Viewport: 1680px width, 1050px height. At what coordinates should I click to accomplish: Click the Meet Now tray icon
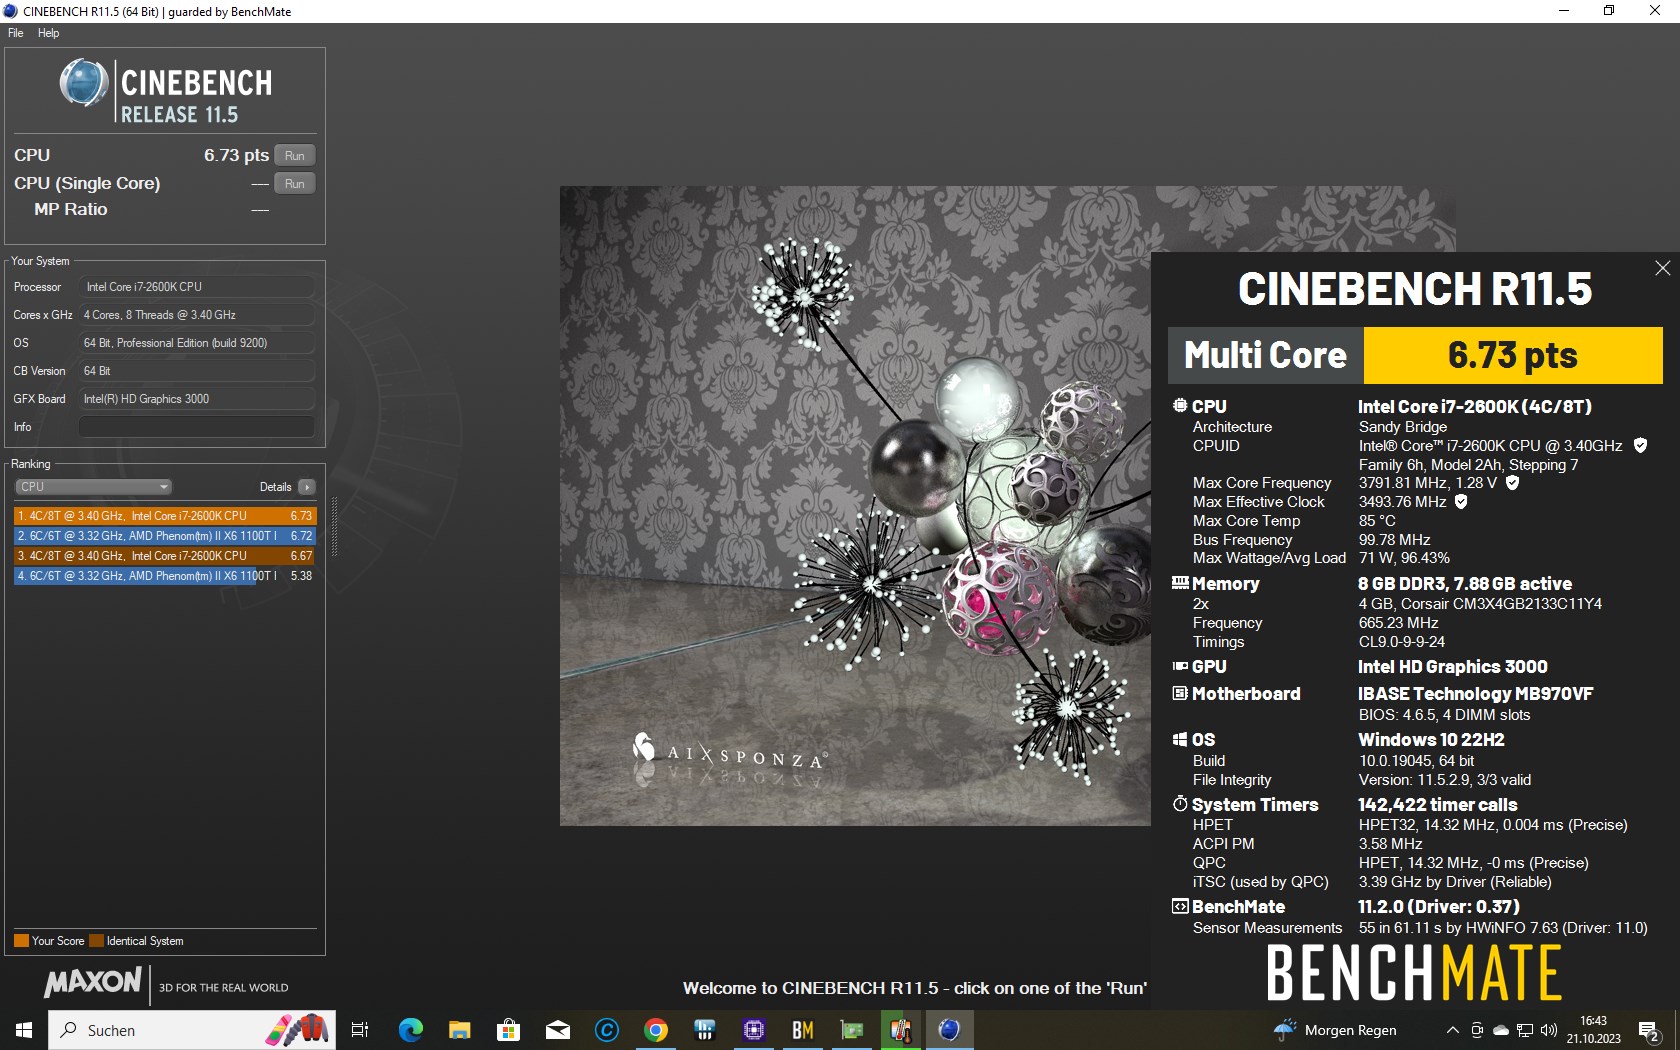1477,1030
